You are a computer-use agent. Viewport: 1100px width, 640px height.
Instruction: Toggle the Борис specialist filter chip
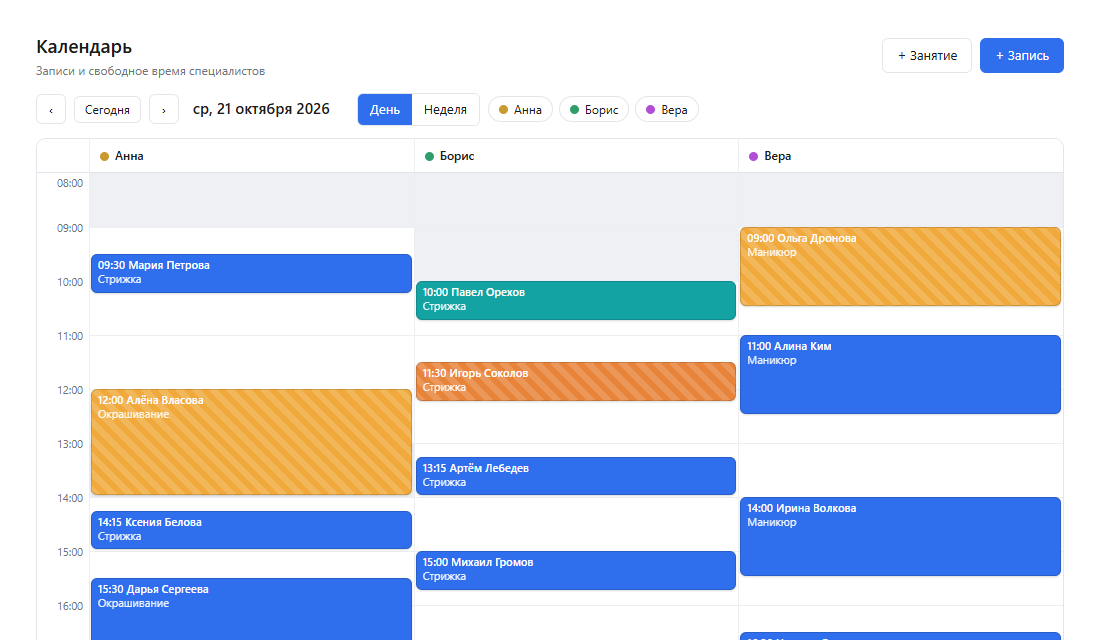[594, 109]
